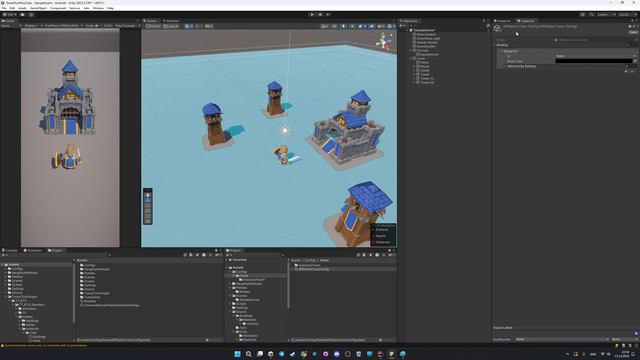This screenshot has height=360, width=640.
Task: Open the account dropdown in top toolbar
Action: 10,15
